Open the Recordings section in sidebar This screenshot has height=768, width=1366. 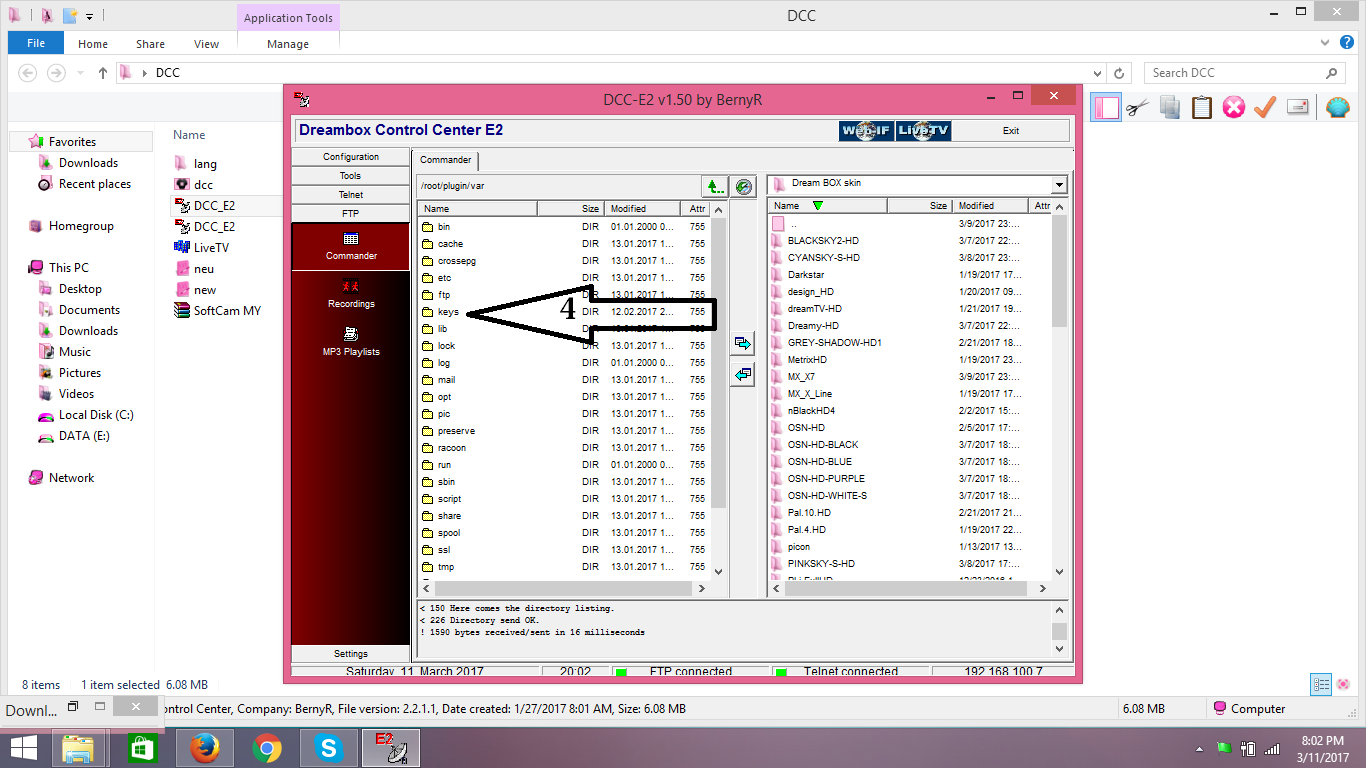point(351,294)
